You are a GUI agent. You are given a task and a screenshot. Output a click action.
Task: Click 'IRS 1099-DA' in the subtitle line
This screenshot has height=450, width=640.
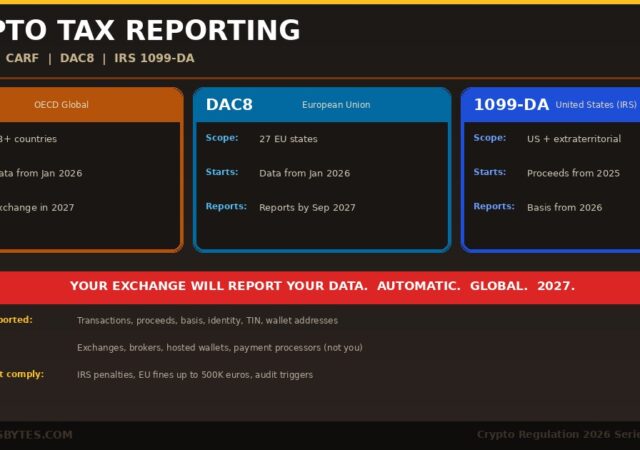click(154, 58)
